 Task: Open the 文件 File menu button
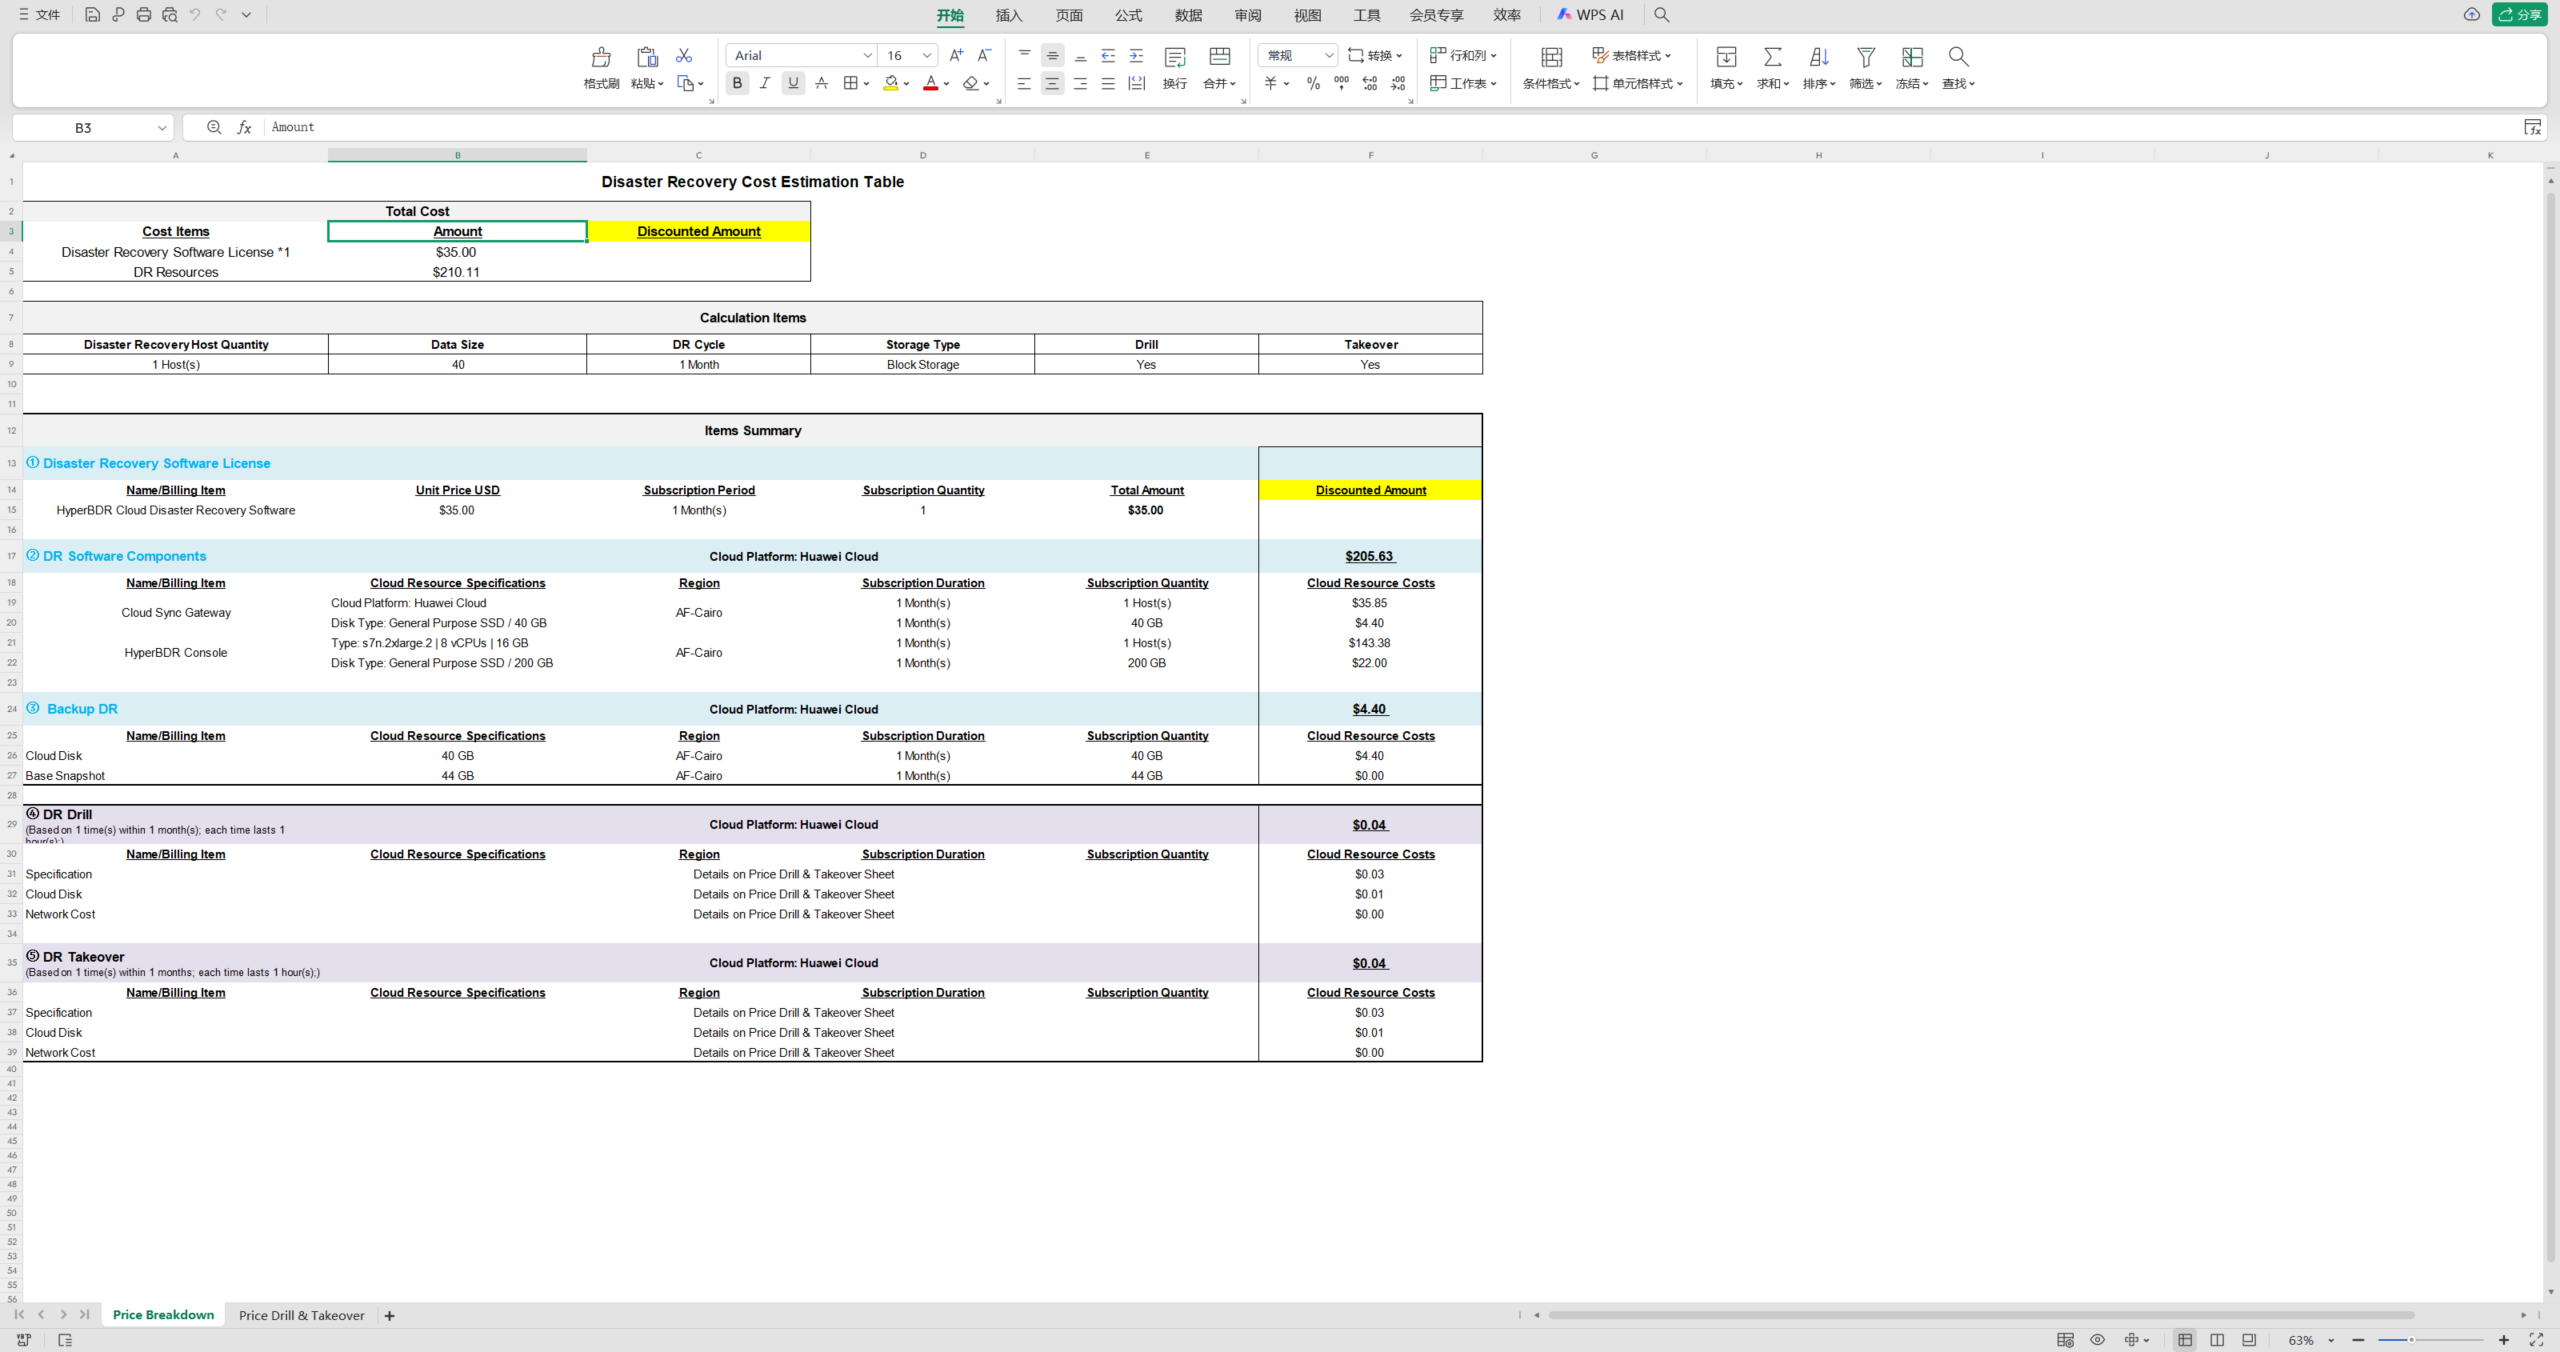(x=40, y=15)
